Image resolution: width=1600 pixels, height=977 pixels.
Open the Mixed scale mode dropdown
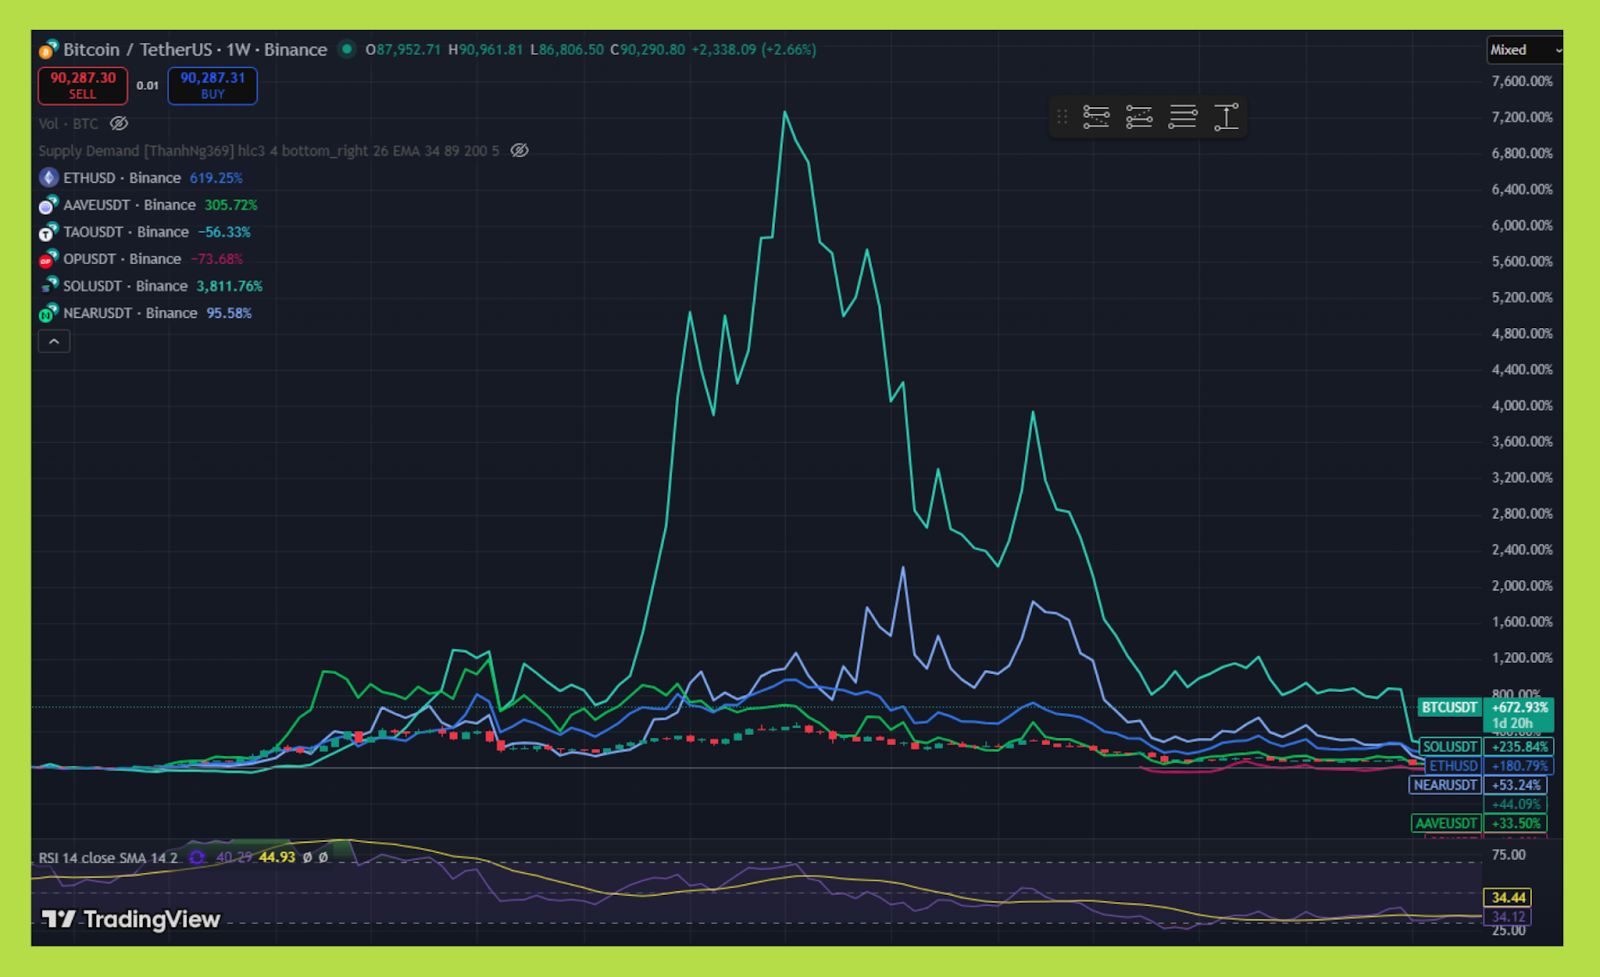[1524, 50]
